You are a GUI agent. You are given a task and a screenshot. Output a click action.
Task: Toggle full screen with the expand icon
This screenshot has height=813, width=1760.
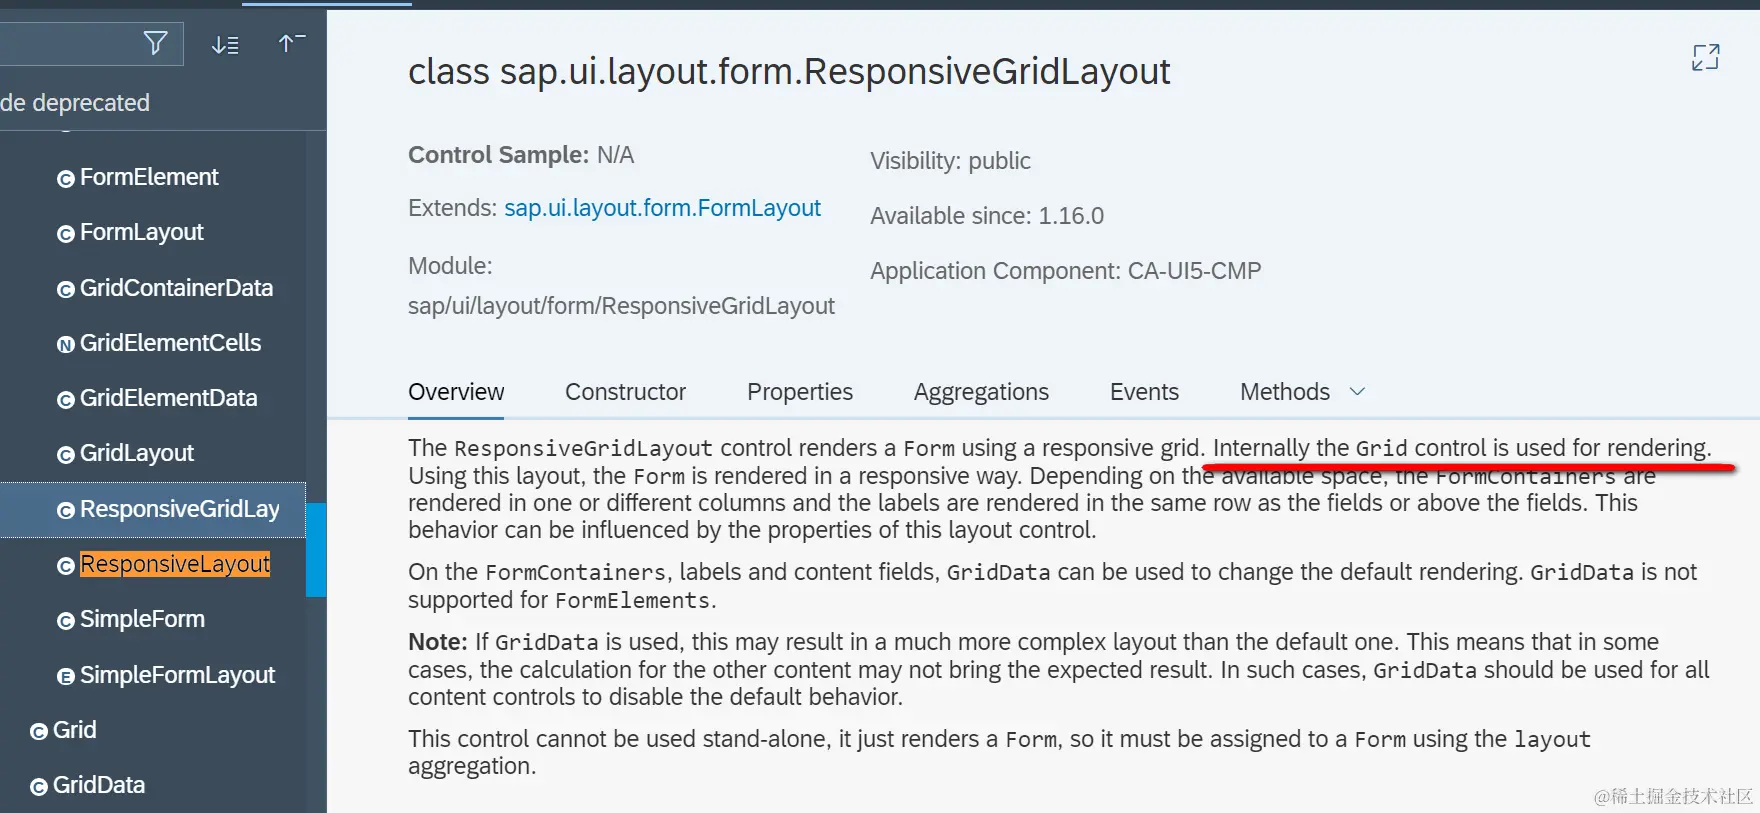coord(1705,57)
